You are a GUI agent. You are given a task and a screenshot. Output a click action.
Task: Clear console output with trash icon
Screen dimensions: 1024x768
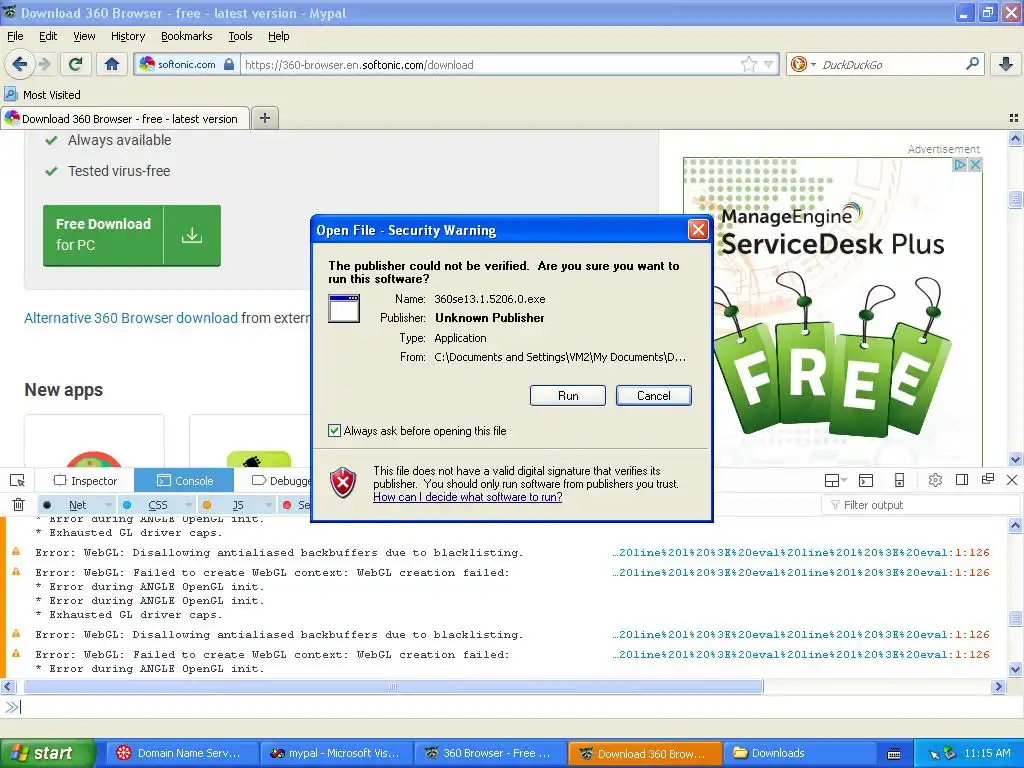click(x=18, y=505)
